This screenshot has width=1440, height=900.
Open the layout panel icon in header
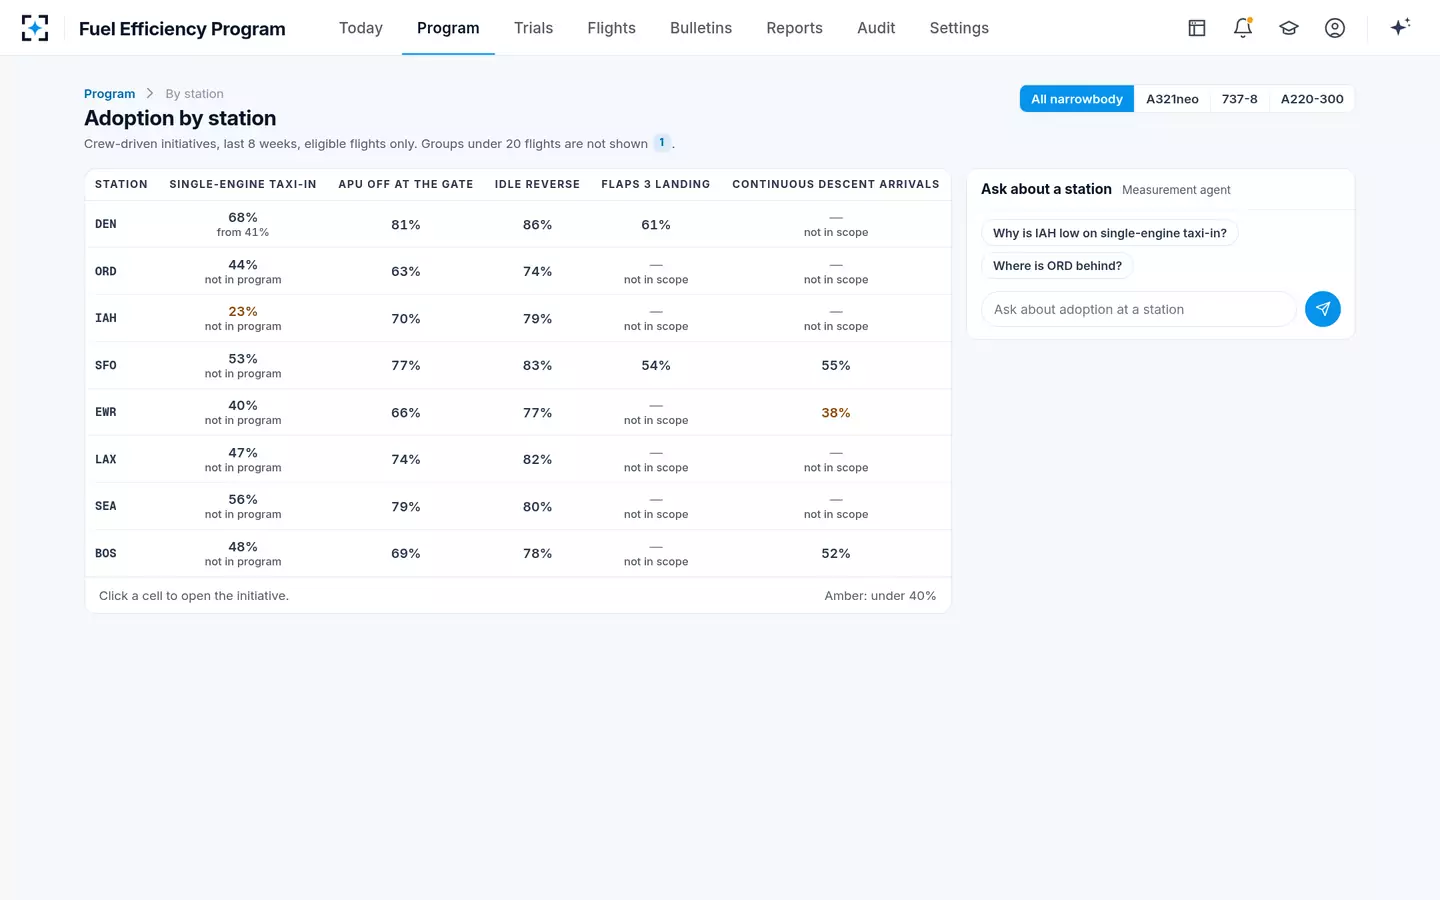point(1197,28)
